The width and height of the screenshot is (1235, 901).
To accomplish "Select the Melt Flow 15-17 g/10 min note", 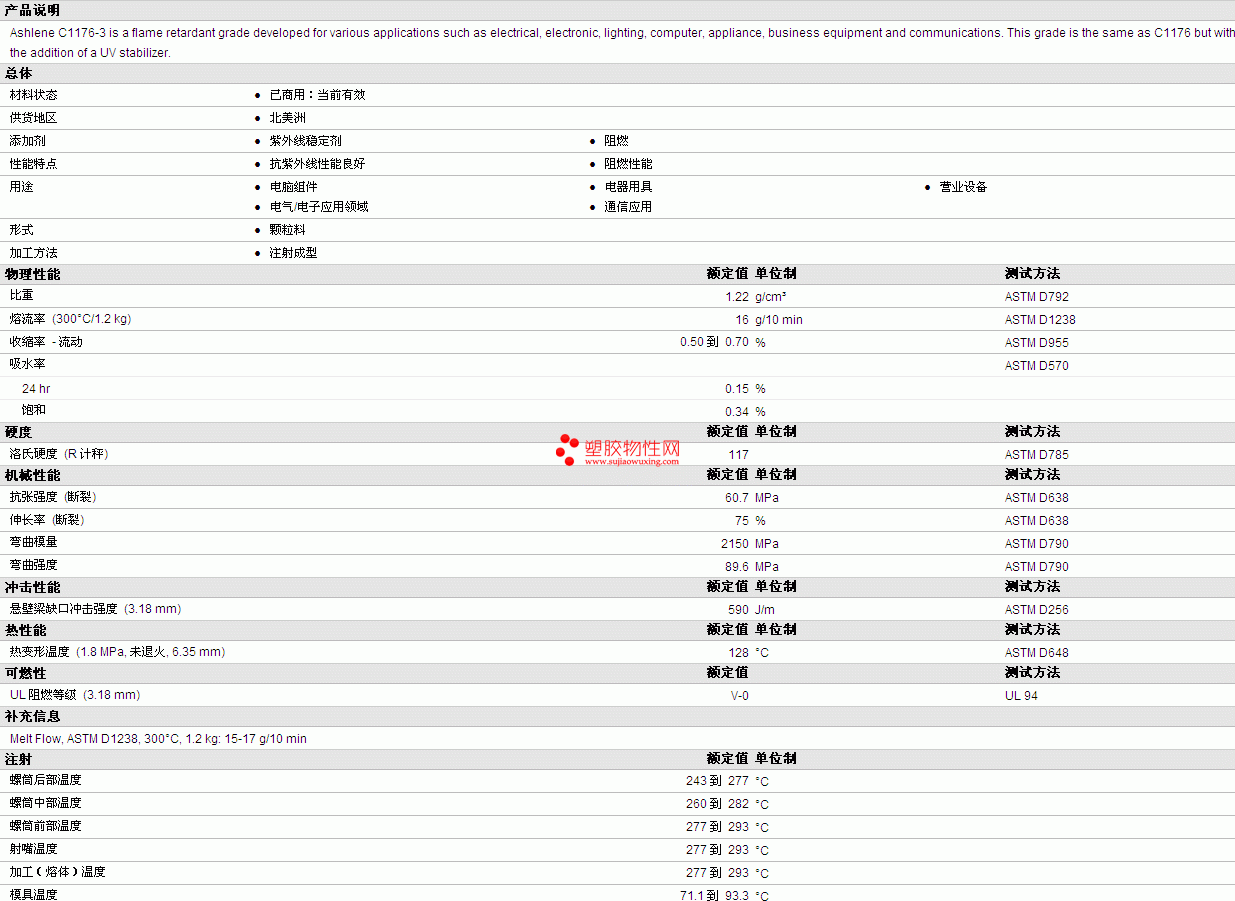I will pyautogui.click(x=158, y=739).
